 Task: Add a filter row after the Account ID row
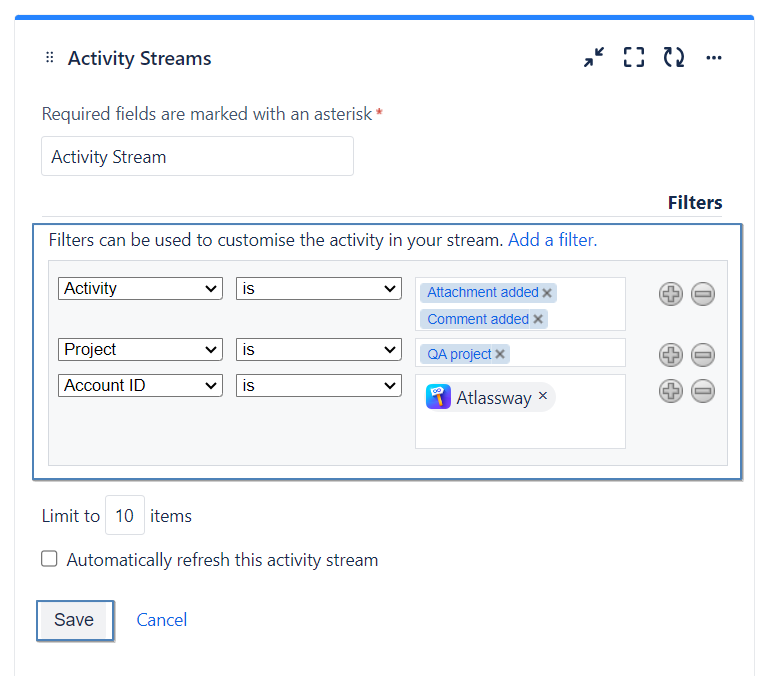[x=671, y=391]
